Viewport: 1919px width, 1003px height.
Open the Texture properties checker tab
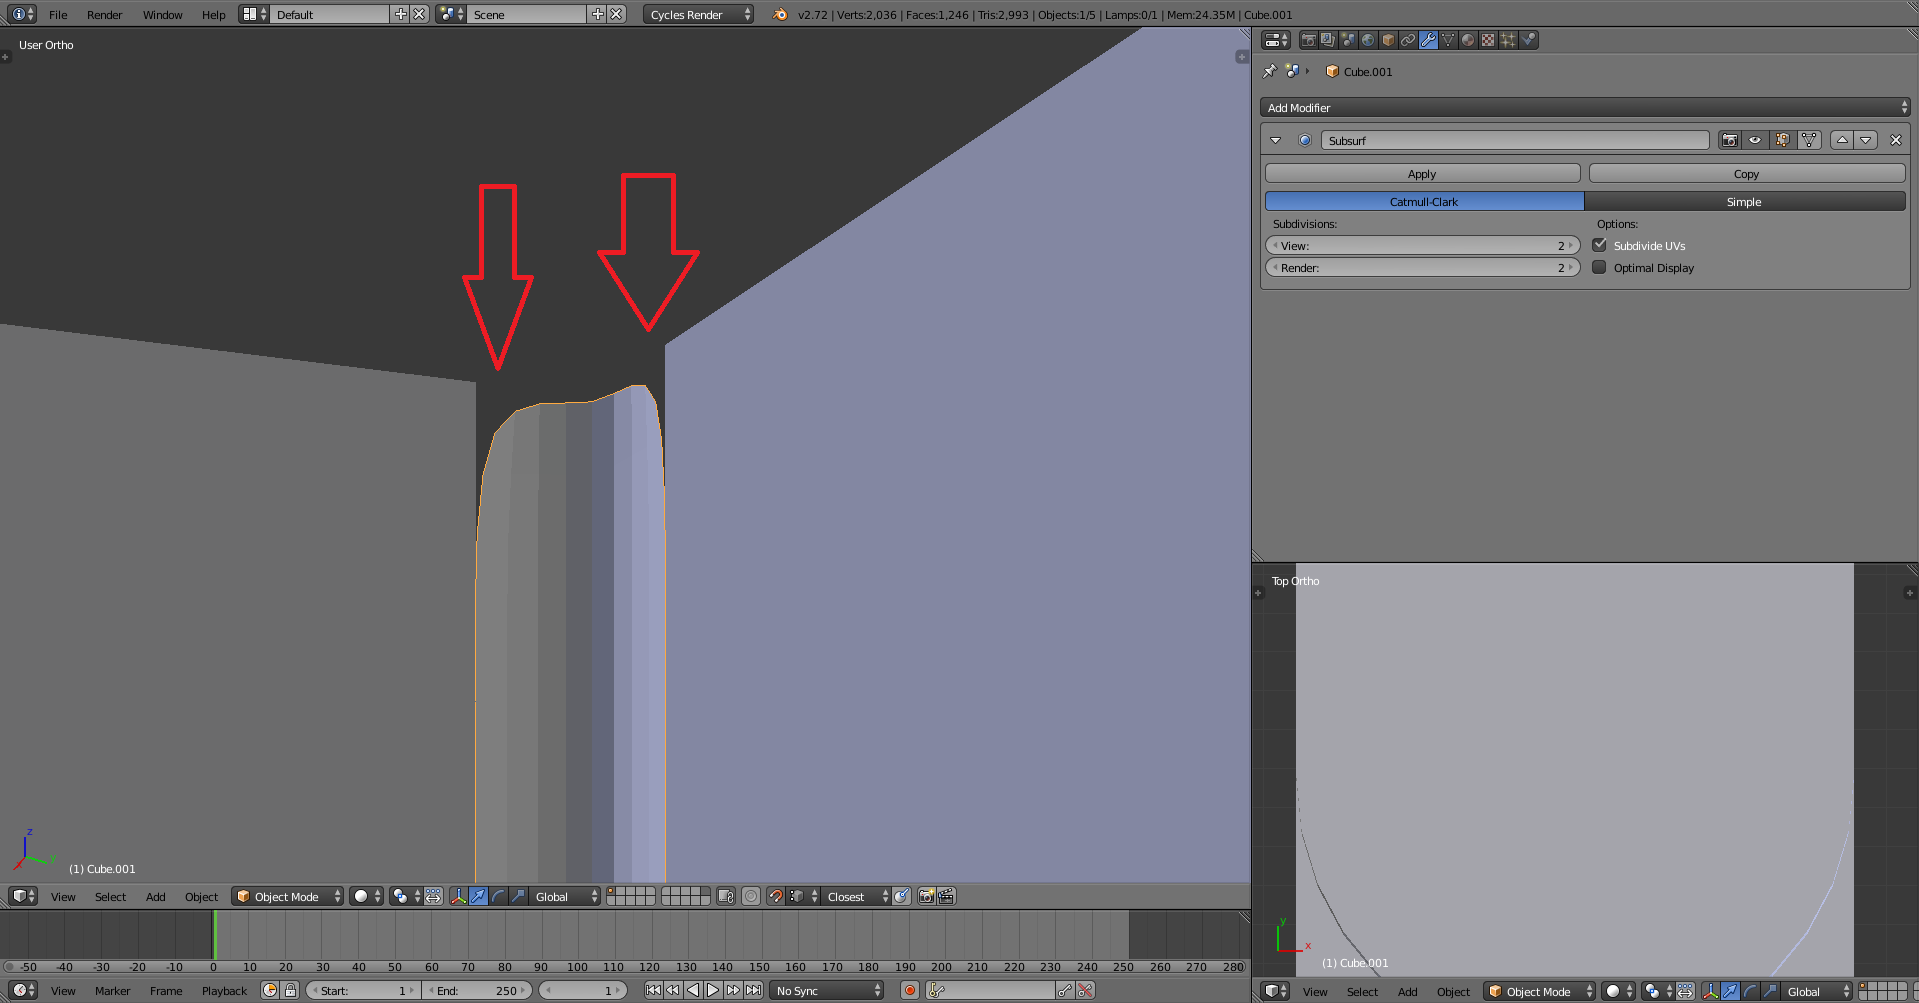(x=1488, y=40)
